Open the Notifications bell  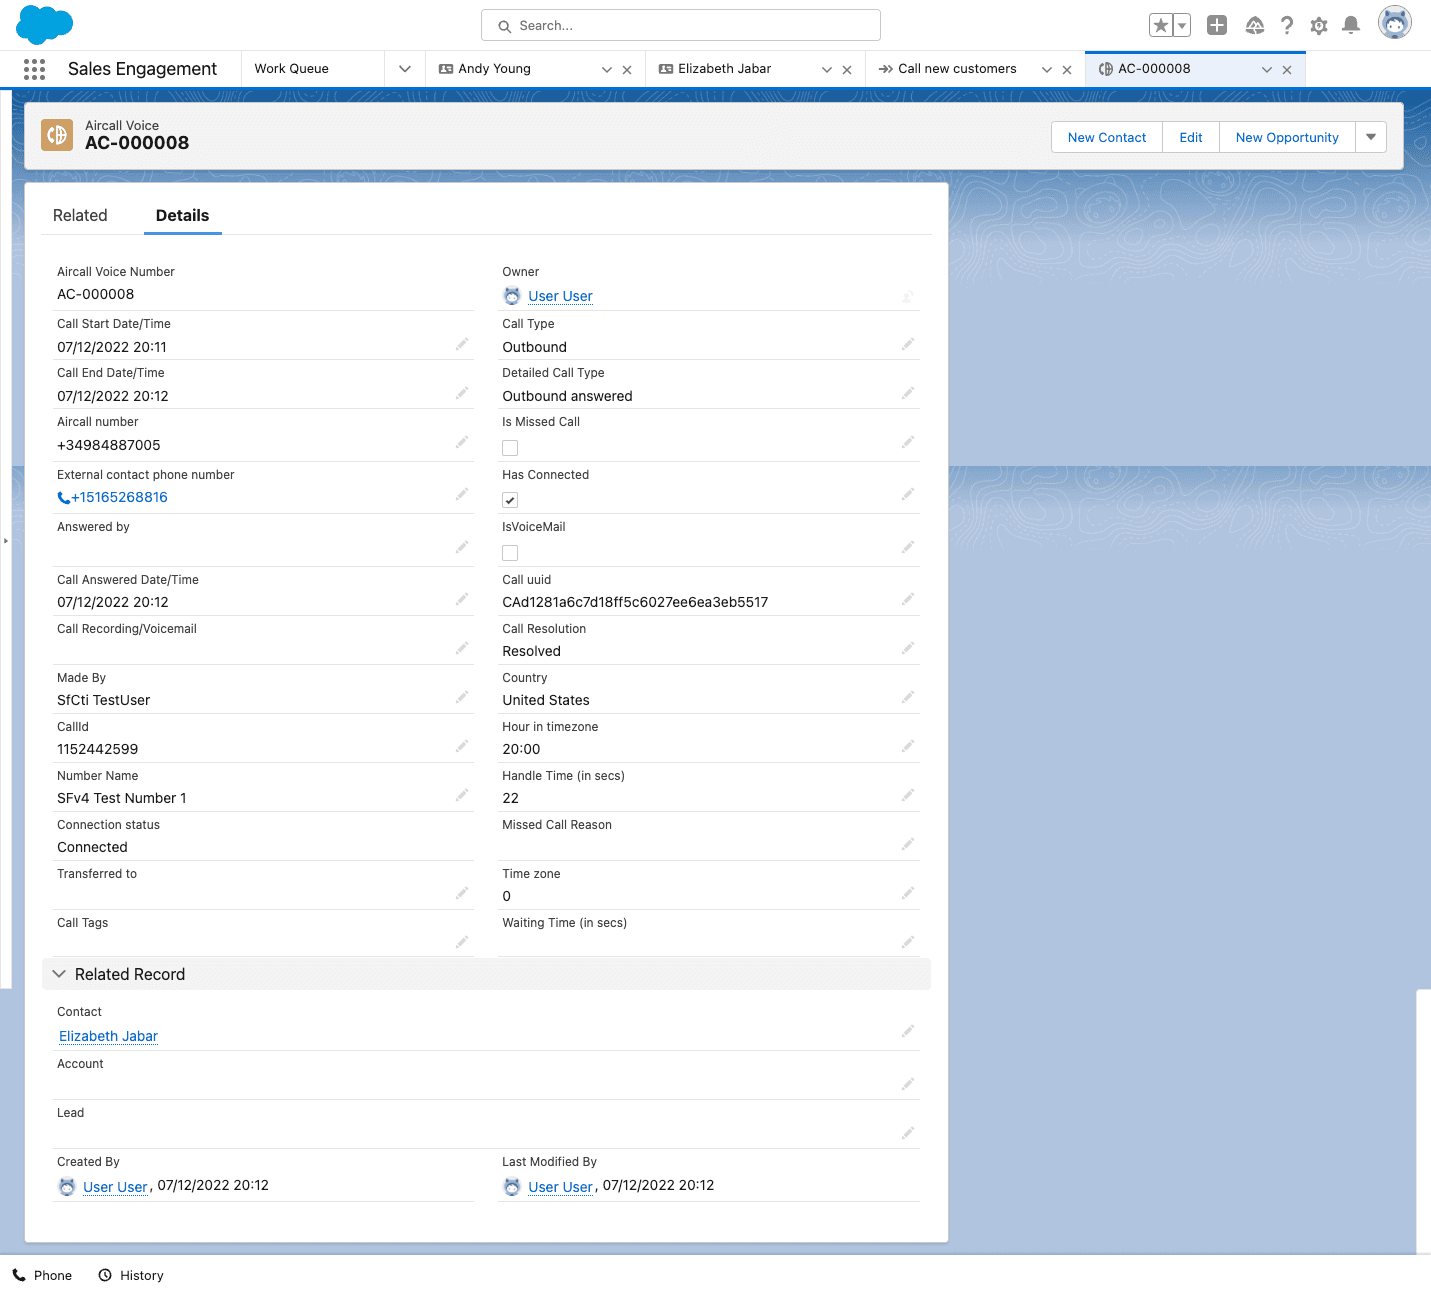pyautogui.click(x=1350, y=26)
